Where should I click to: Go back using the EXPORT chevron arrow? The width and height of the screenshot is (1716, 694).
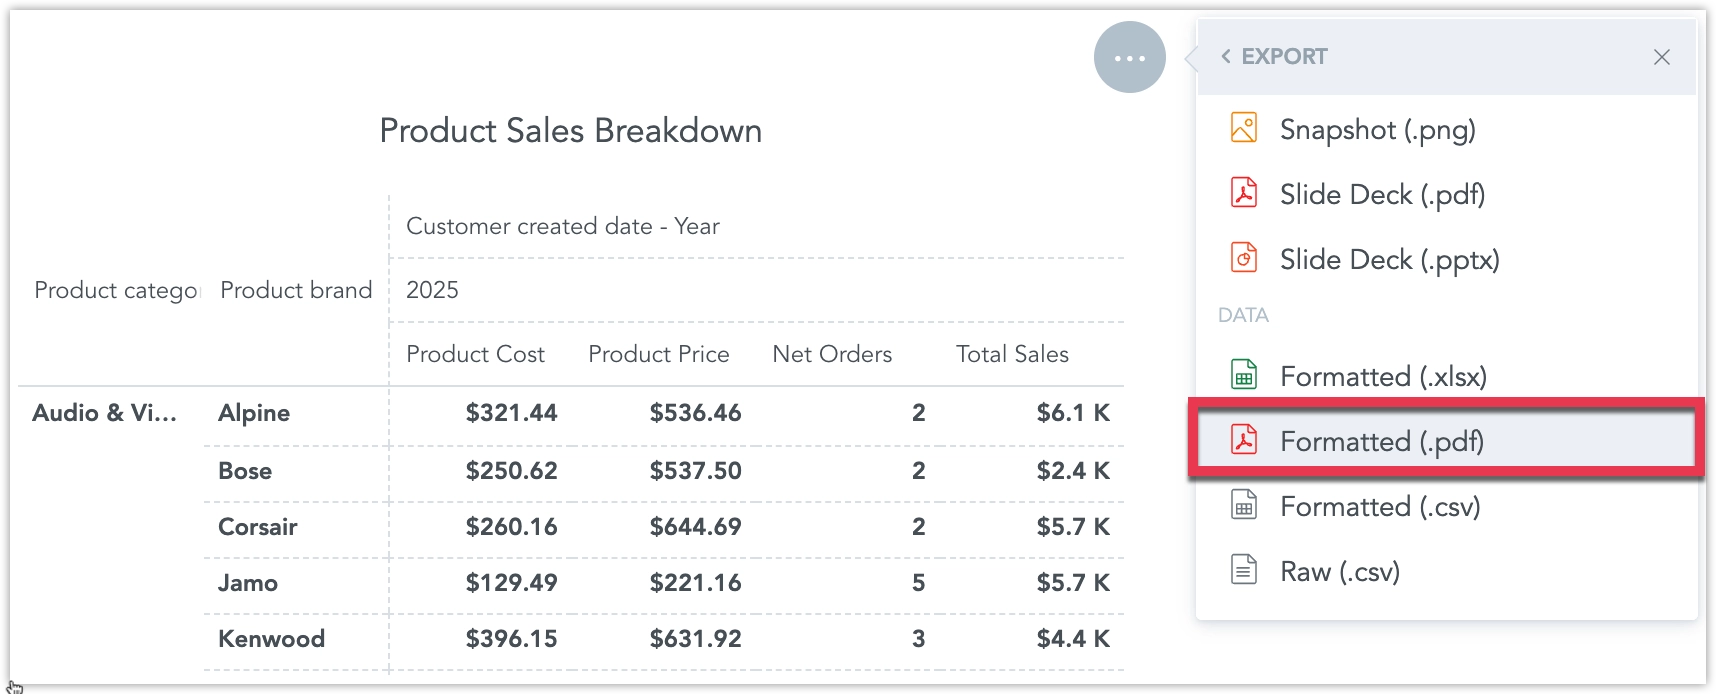[x=1226, y=57]
